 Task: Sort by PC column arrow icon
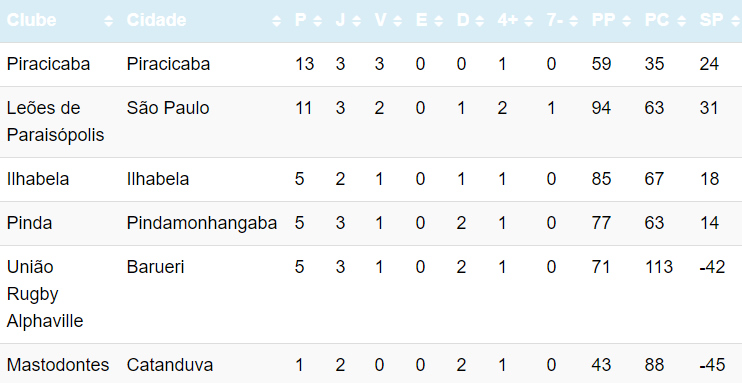[x=681, y=21]
